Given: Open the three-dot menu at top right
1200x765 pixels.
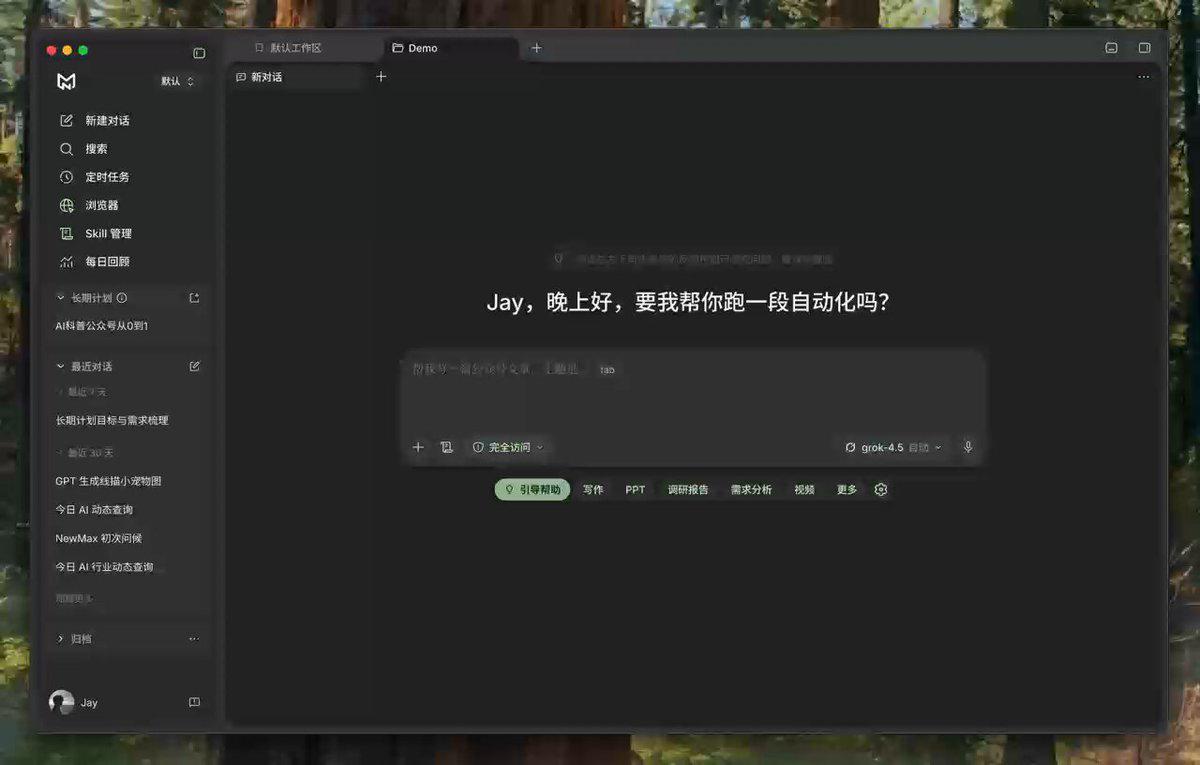Looking at the screenshot, I should click(x=1144, y=77).
